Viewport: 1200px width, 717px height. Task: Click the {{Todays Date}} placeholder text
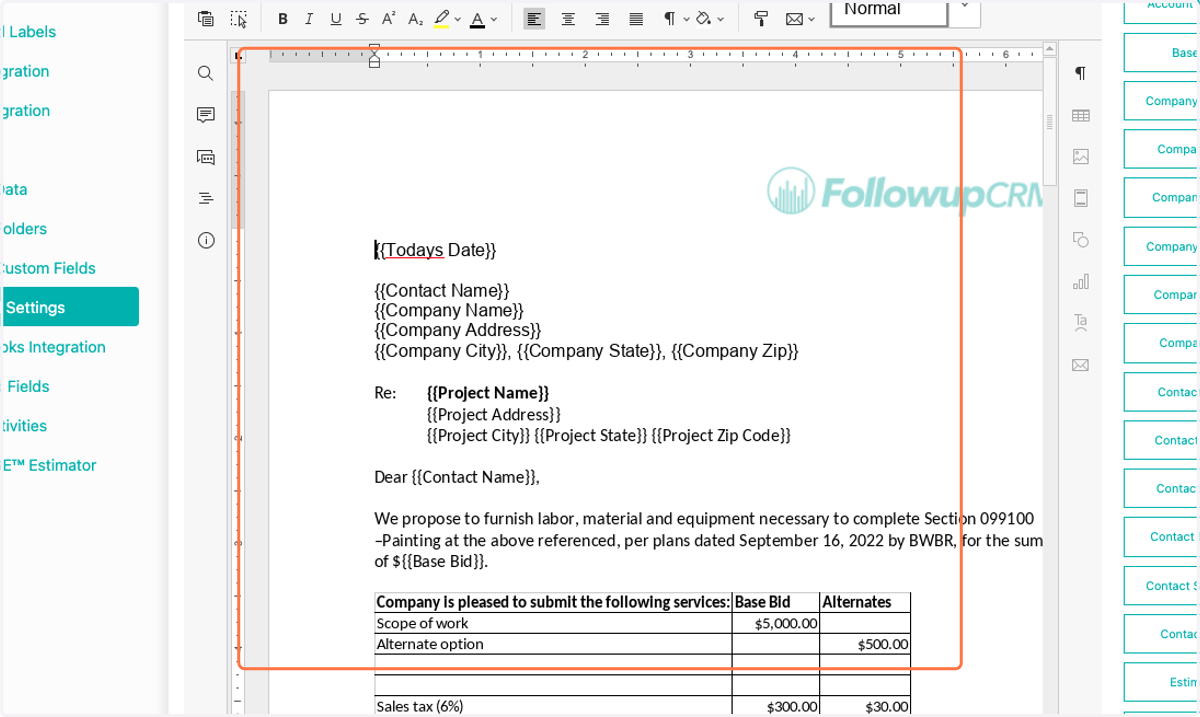[435, 250]
